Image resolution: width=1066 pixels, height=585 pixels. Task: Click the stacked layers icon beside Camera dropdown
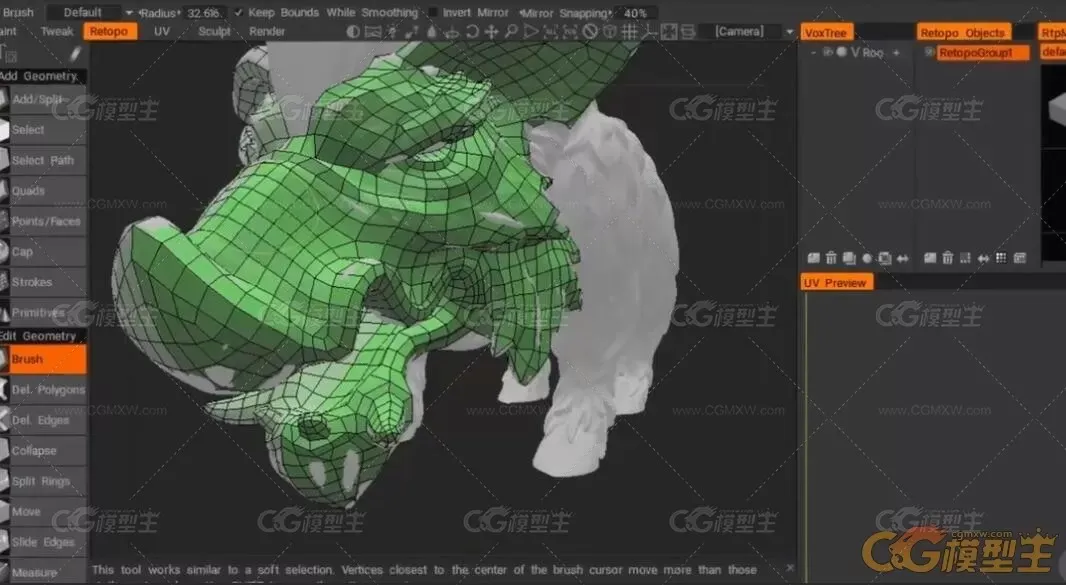(x=689, y=31)
